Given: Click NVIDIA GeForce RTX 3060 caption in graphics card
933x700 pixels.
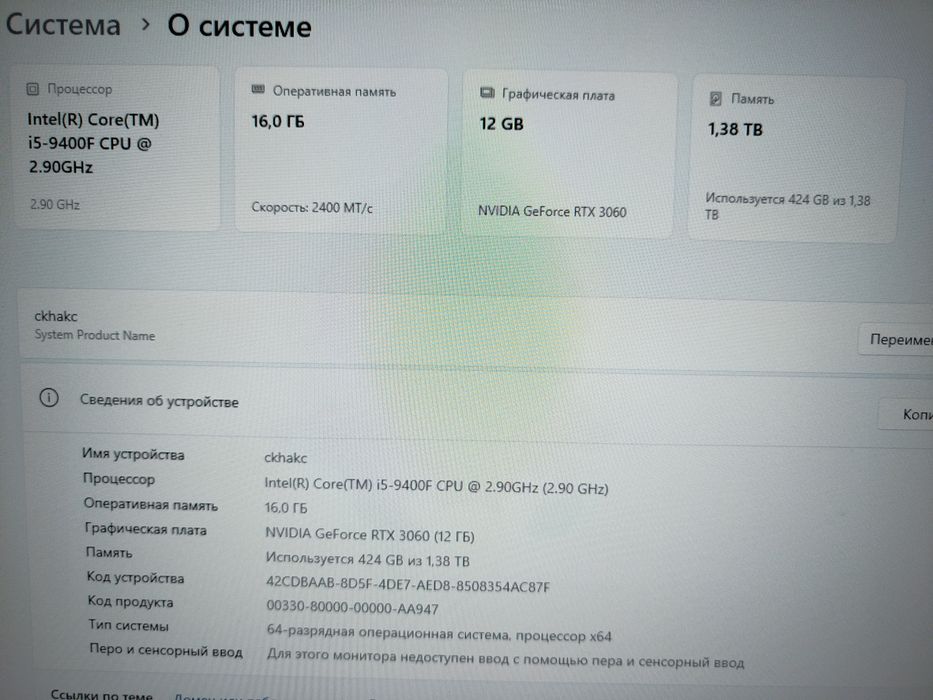Looking at the screenshot, I should point(552,211).
